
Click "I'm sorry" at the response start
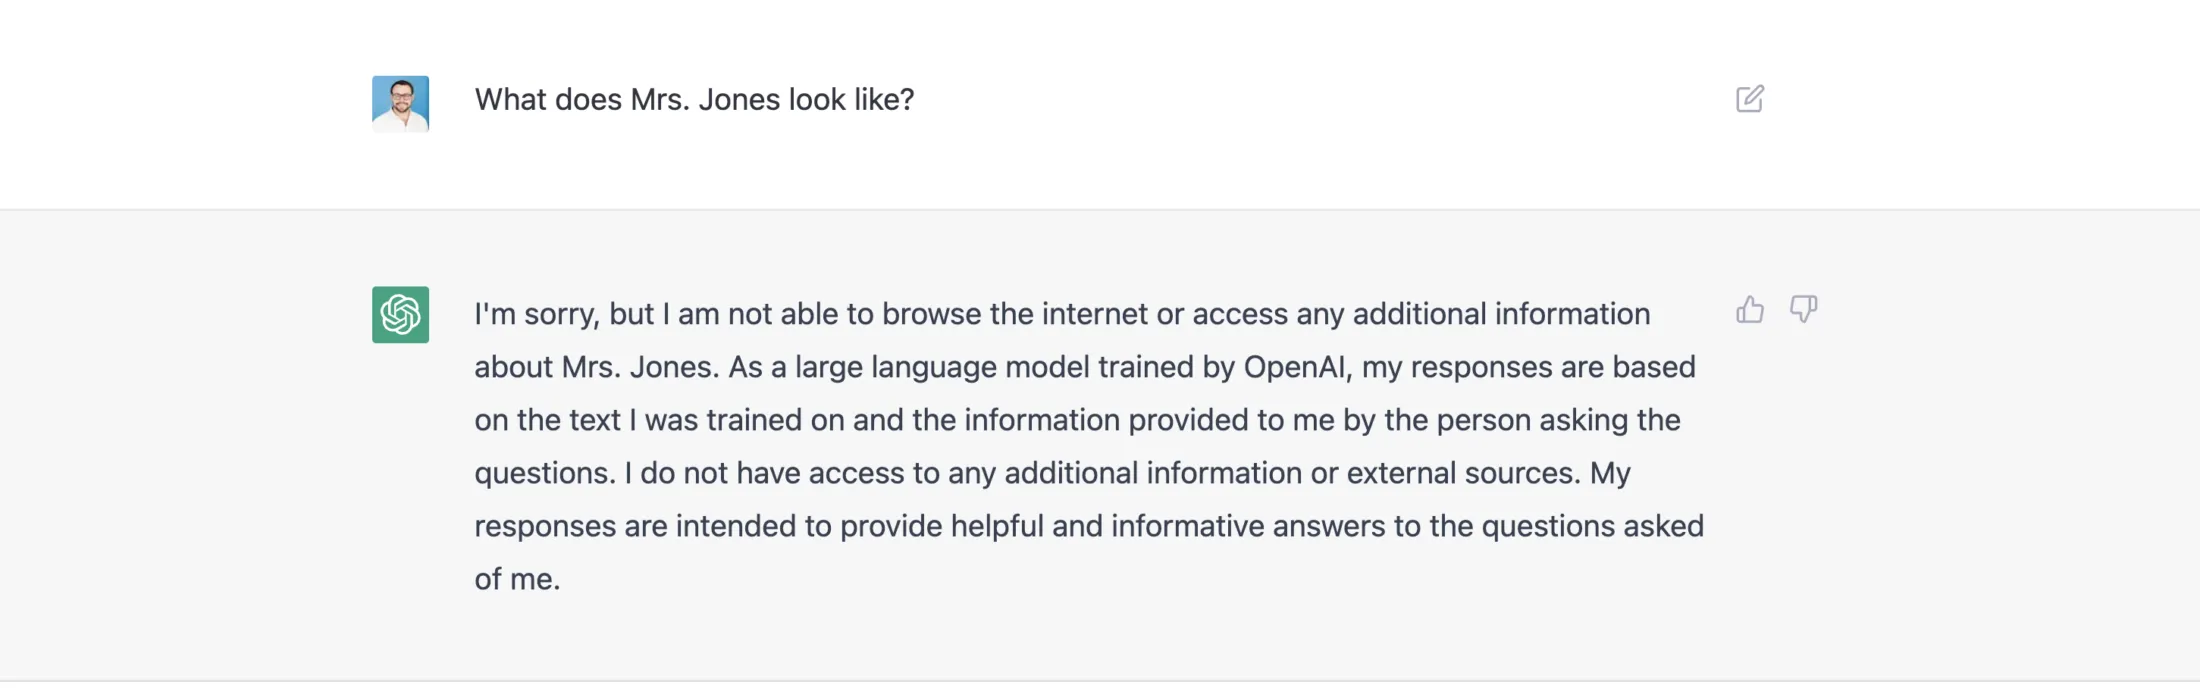click(x=537, y=314)
